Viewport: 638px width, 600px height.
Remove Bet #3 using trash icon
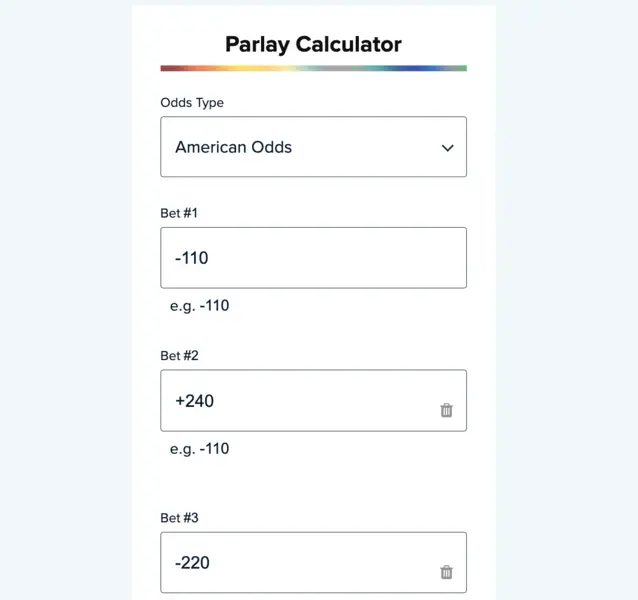tap(446, 572)
